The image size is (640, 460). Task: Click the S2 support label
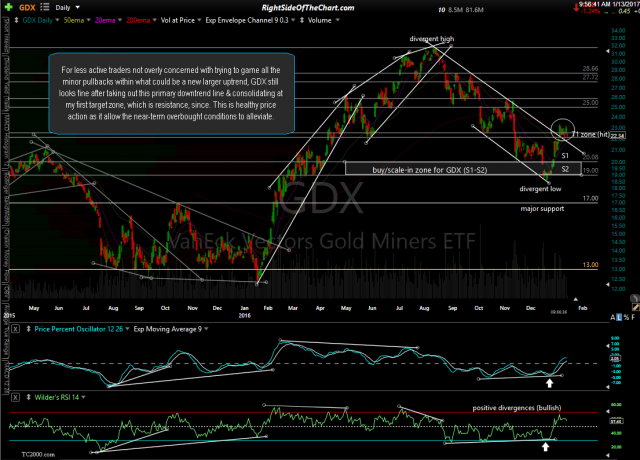565,169
